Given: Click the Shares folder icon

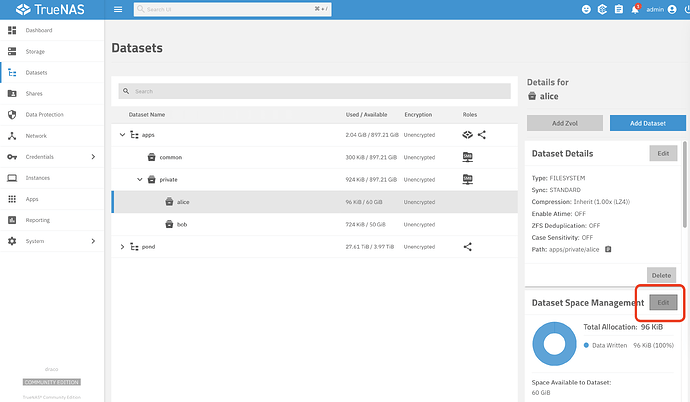Looking at the screenshot, I should pyautogui.click(x=12, y=94).
